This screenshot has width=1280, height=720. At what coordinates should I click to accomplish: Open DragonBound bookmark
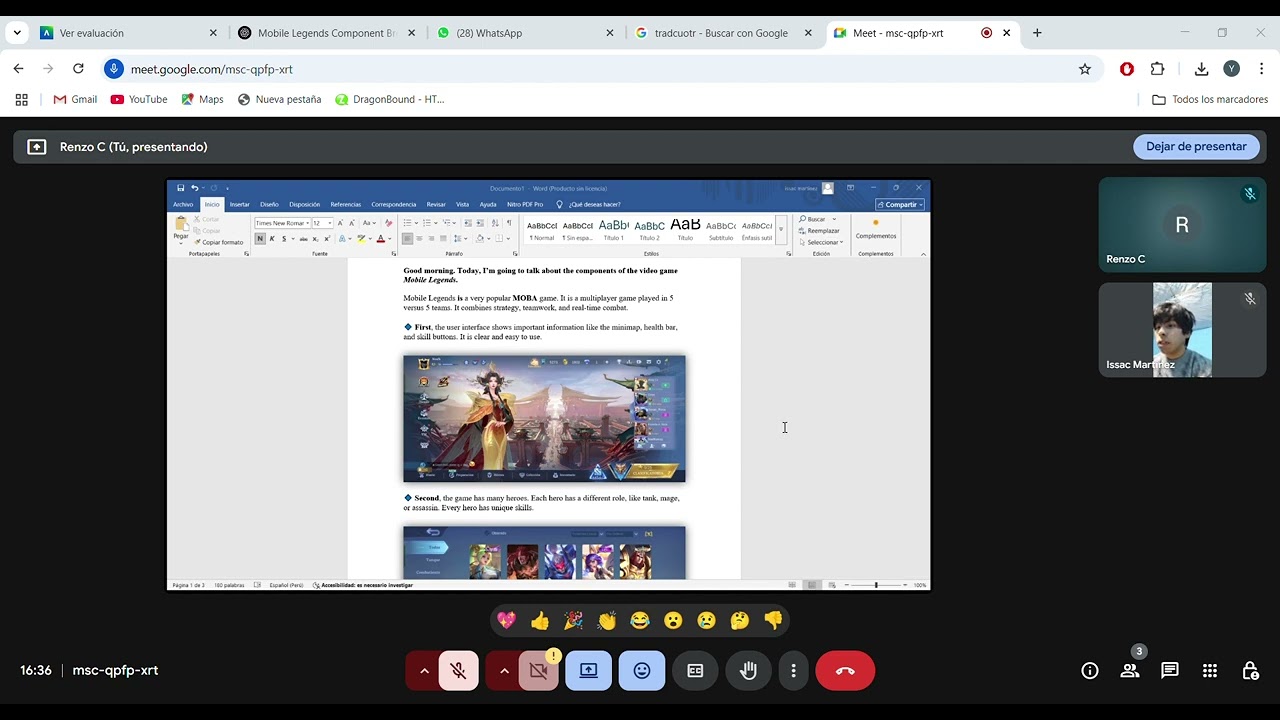point(390,99)
